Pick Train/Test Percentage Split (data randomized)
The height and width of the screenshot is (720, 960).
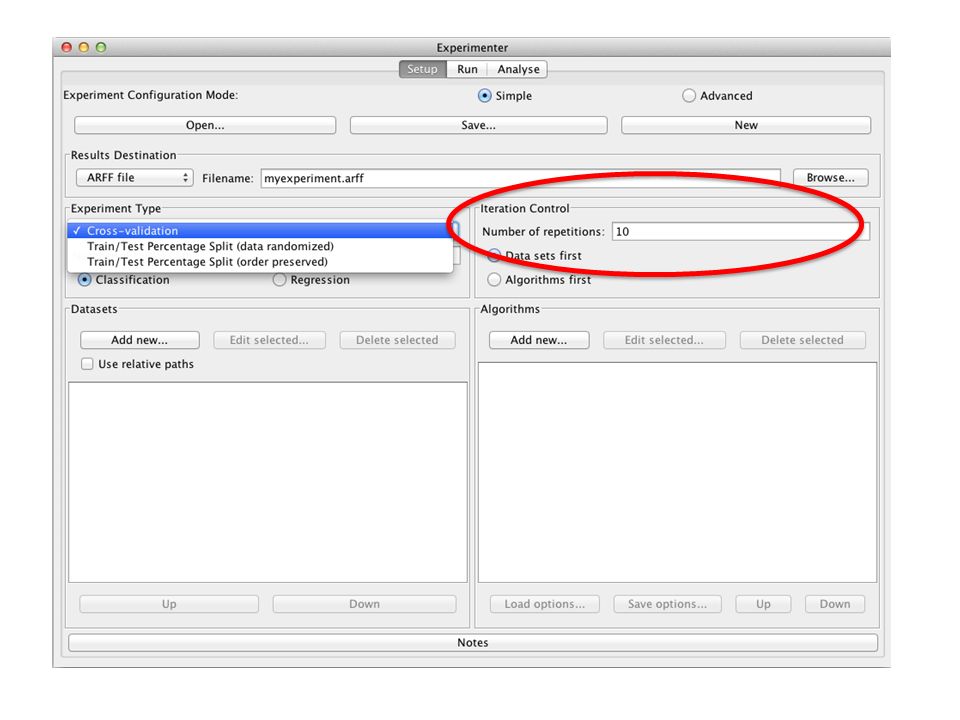[x=260, y=246]
